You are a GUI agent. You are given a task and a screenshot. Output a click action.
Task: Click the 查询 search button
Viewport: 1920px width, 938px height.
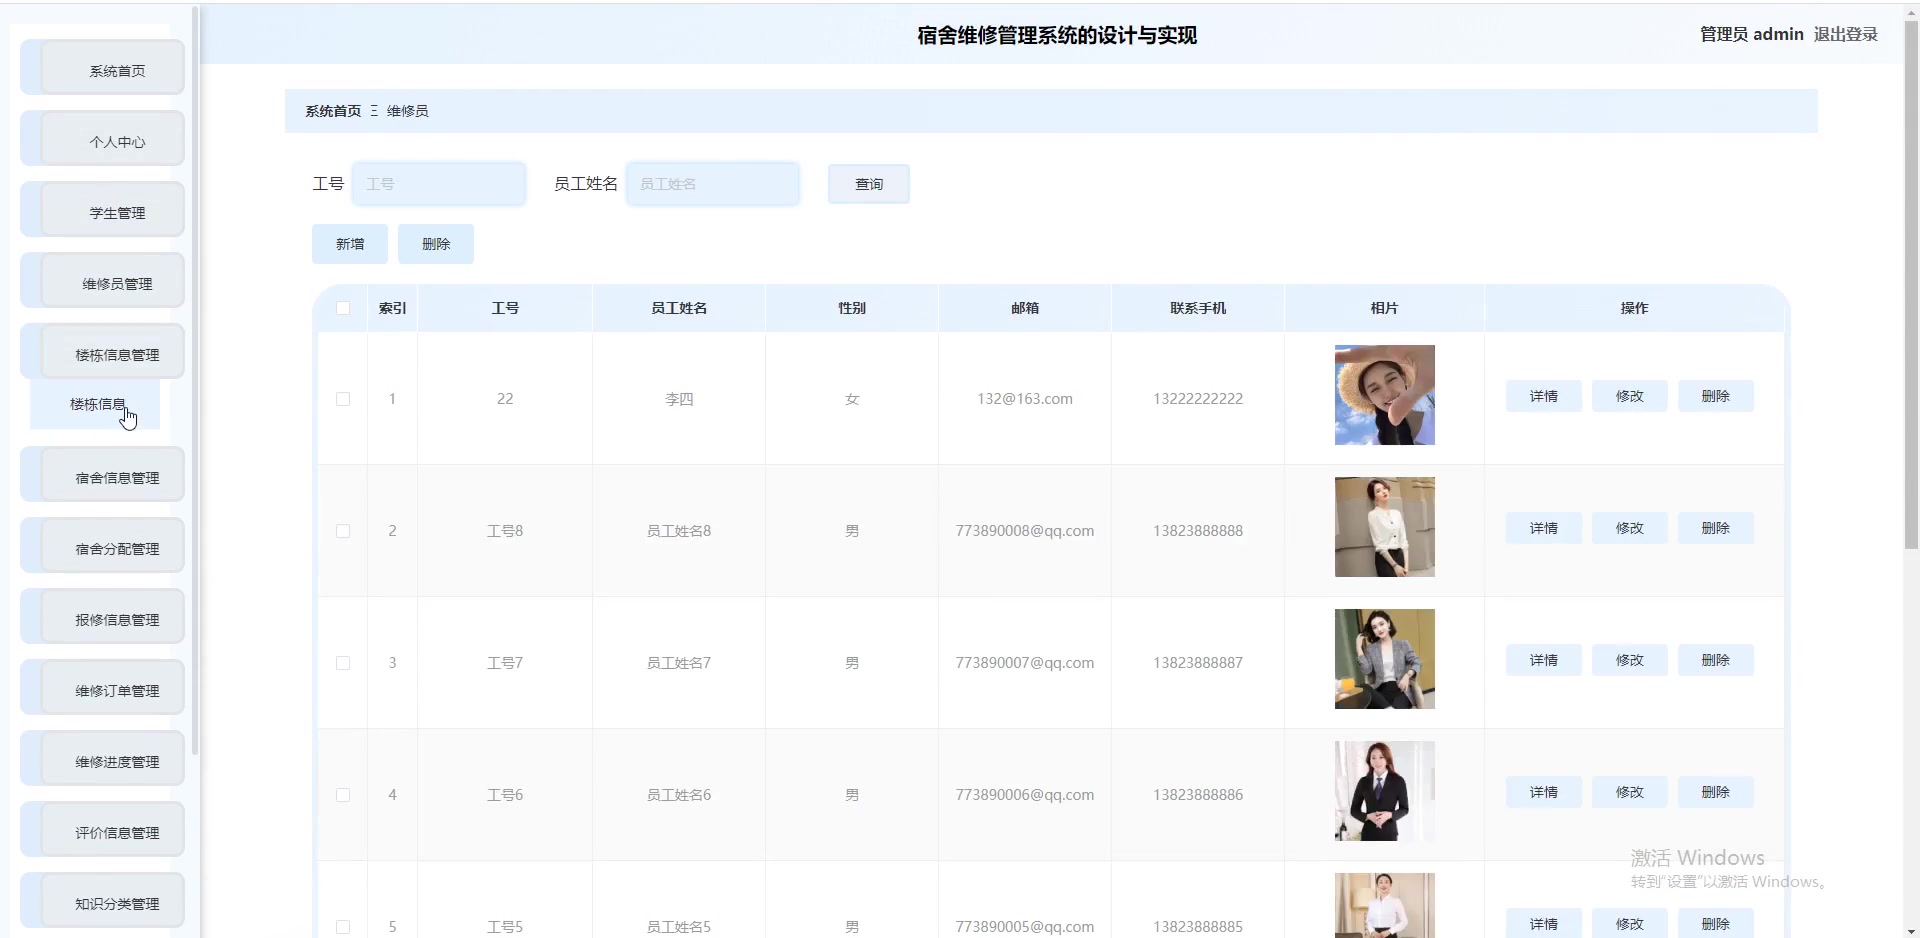click(868, 183)
